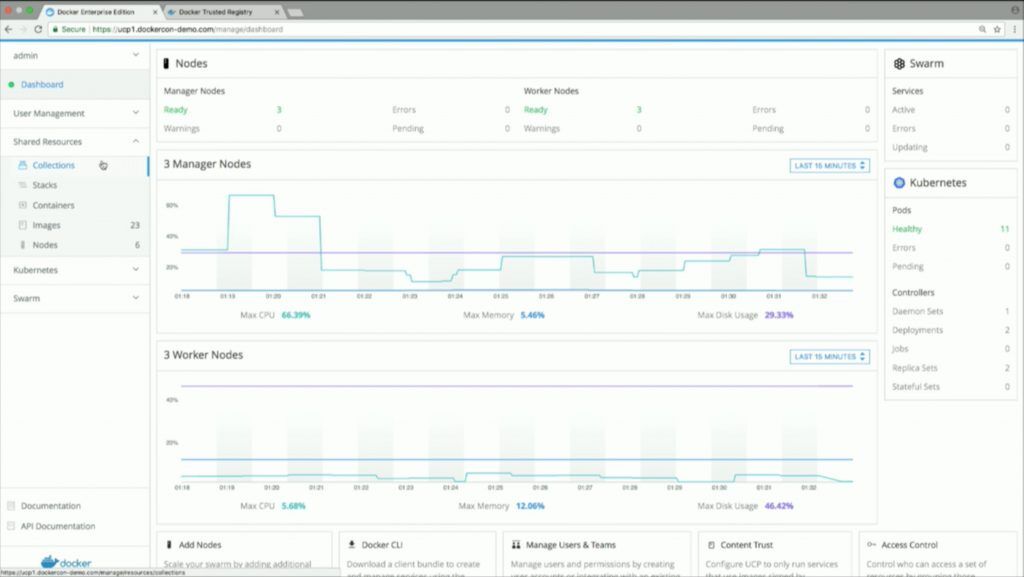Click the Docker CLI download icon
The image size is (1024, 577).
tap(352, 544)
